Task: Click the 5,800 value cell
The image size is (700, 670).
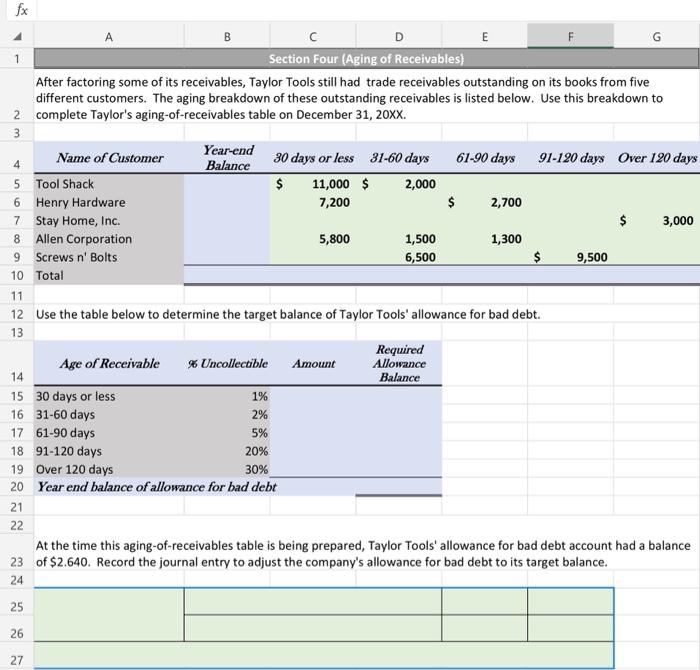Action: click(x=313, y=239)
